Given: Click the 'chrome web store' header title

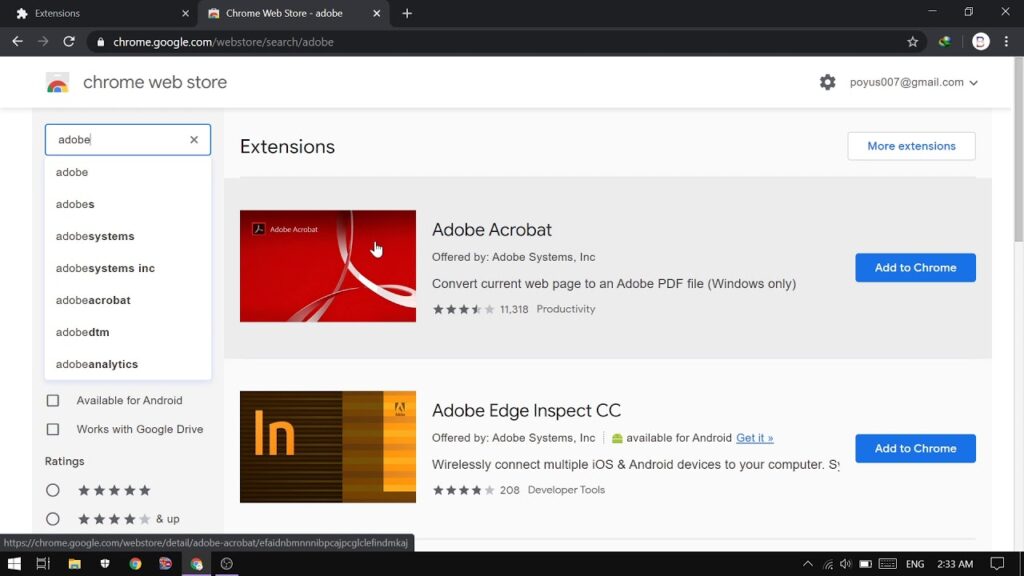Looking at the screenshot, I should pos(155,82).
